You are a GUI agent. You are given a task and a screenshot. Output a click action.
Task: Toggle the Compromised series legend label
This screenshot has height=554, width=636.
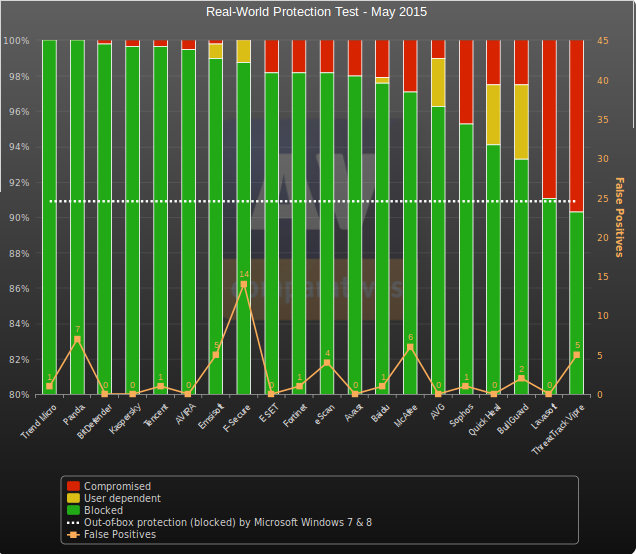coord(117,486)
